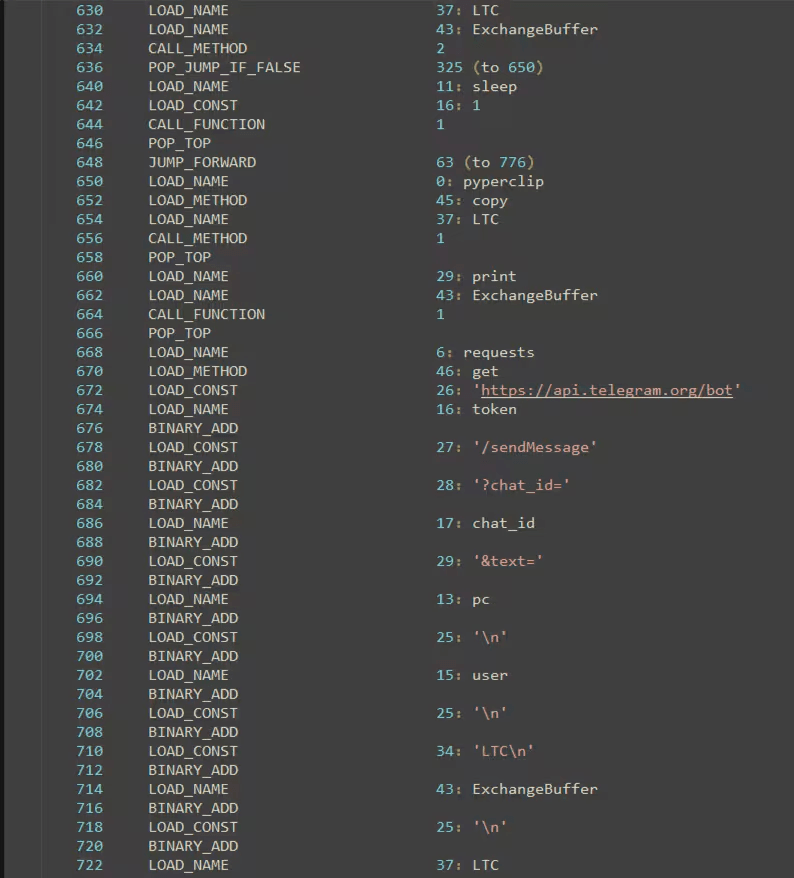Click the POP_JUMP_IF_FALSE opcode

(224, 67)
